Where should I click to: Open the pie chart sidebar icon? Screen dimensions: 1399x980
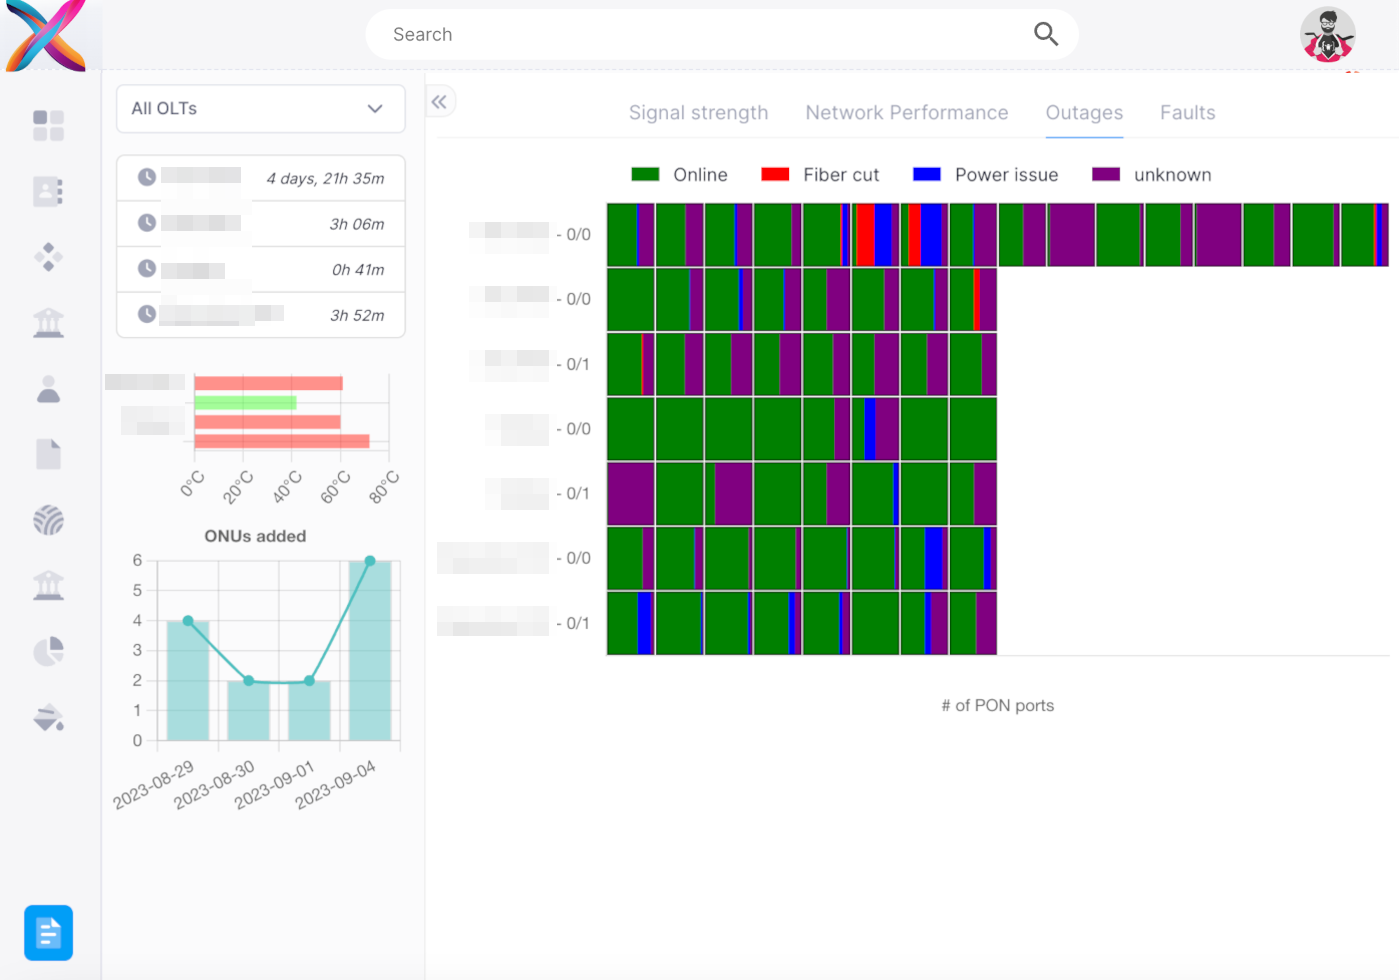coord(48,652)
